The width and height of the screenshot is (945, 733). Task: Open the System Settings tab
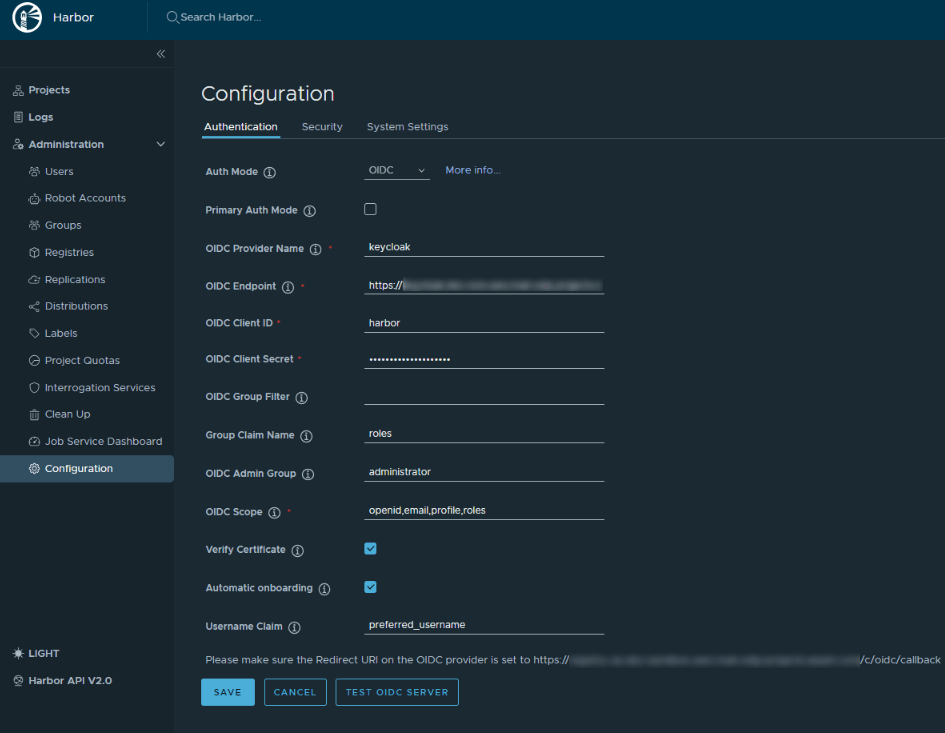coord(407,127)
